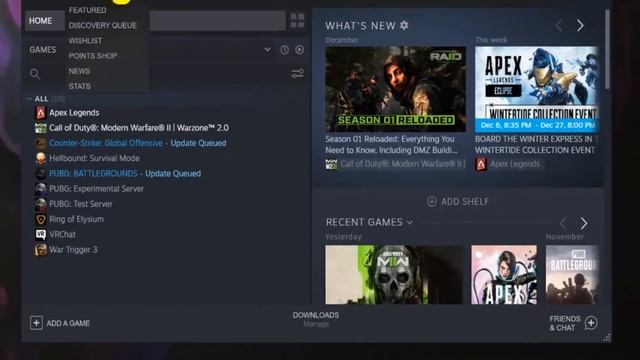Open the Friends & Chat label
This screenshot has height=360, width=640.
(x=565, y=323)
